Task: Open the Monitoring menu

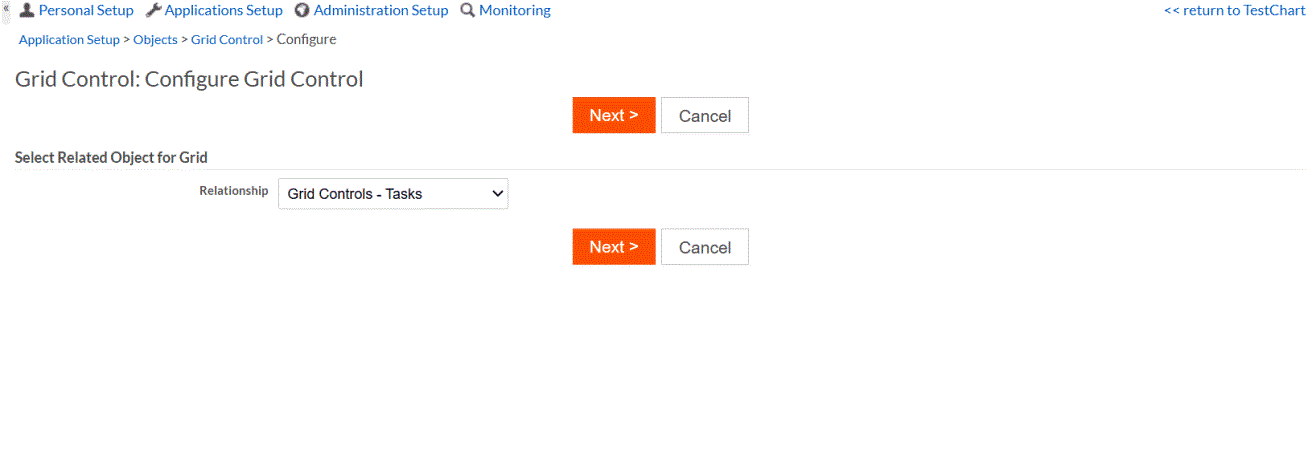Action: [514, 10]
